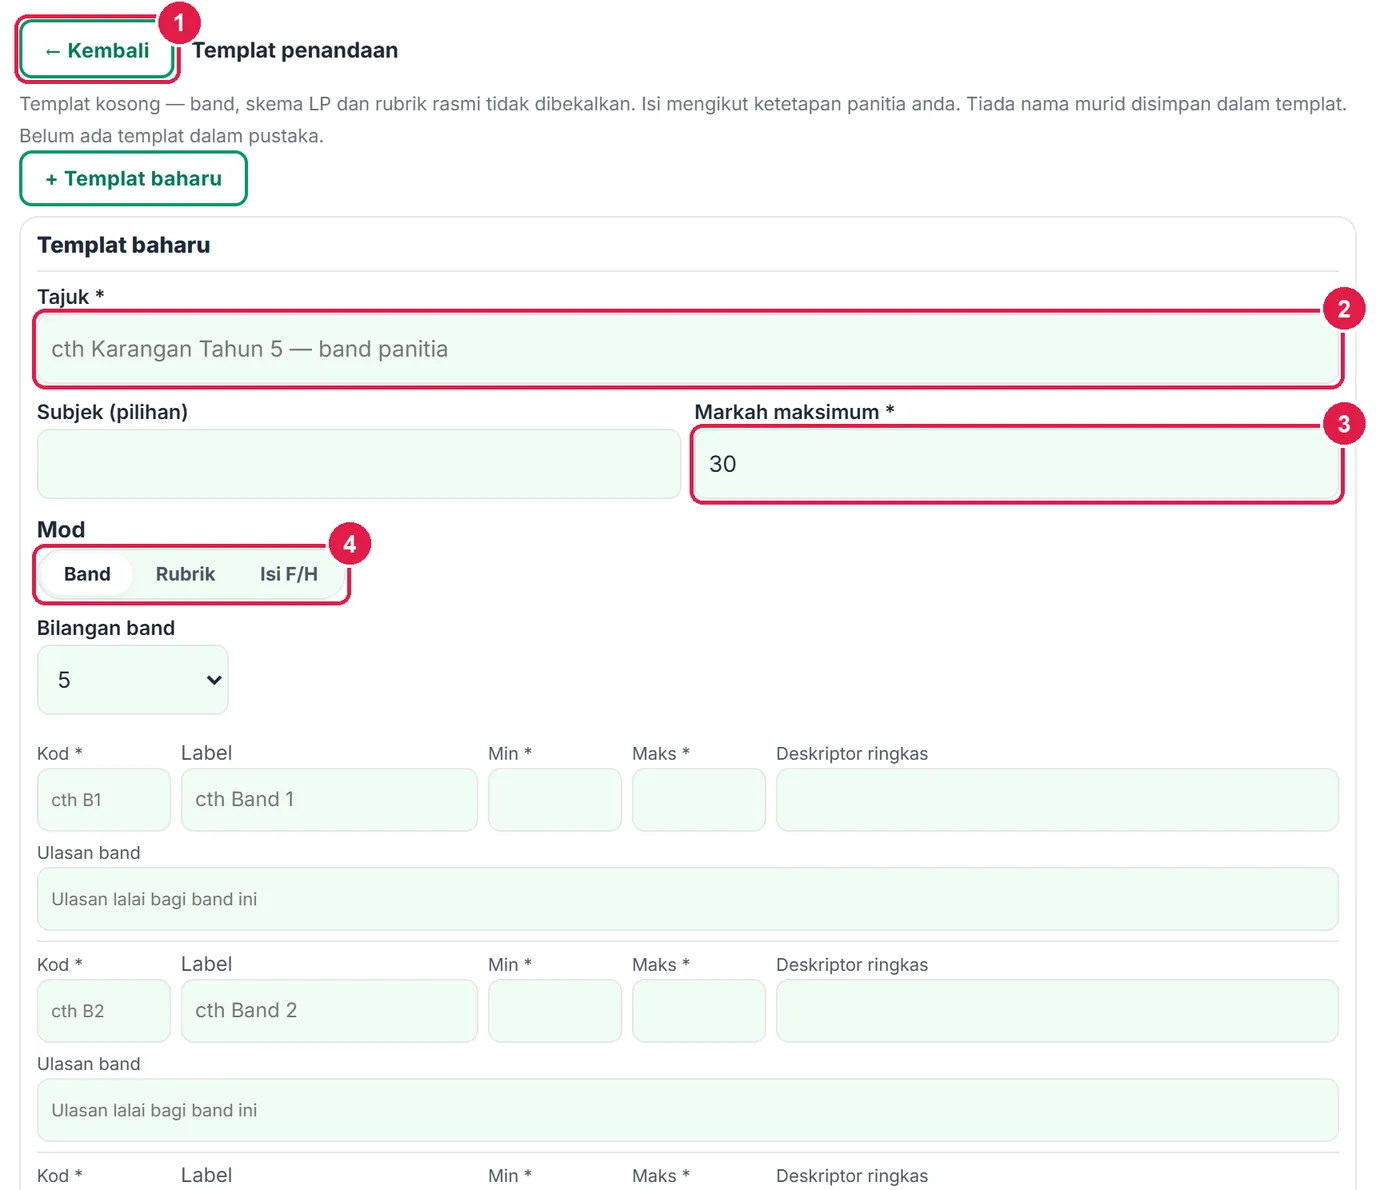The image size is (1376, 1190).
Task: Focus the Tajuk title input field
Action: pos(688,349)
